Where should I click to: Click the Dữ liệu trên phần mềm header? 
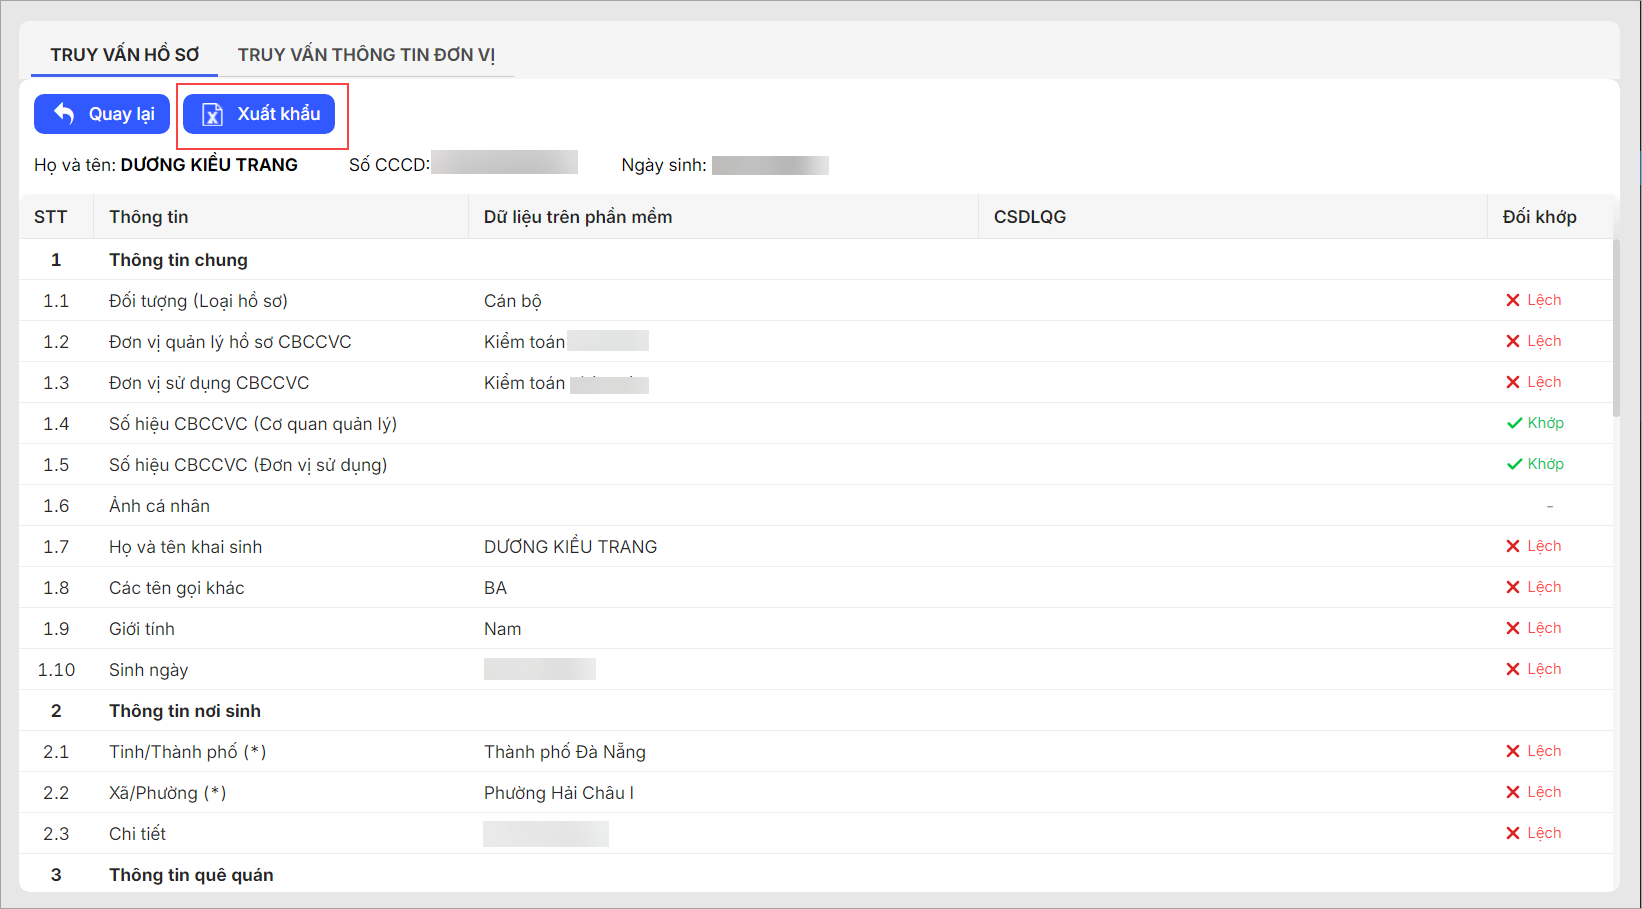578,217
